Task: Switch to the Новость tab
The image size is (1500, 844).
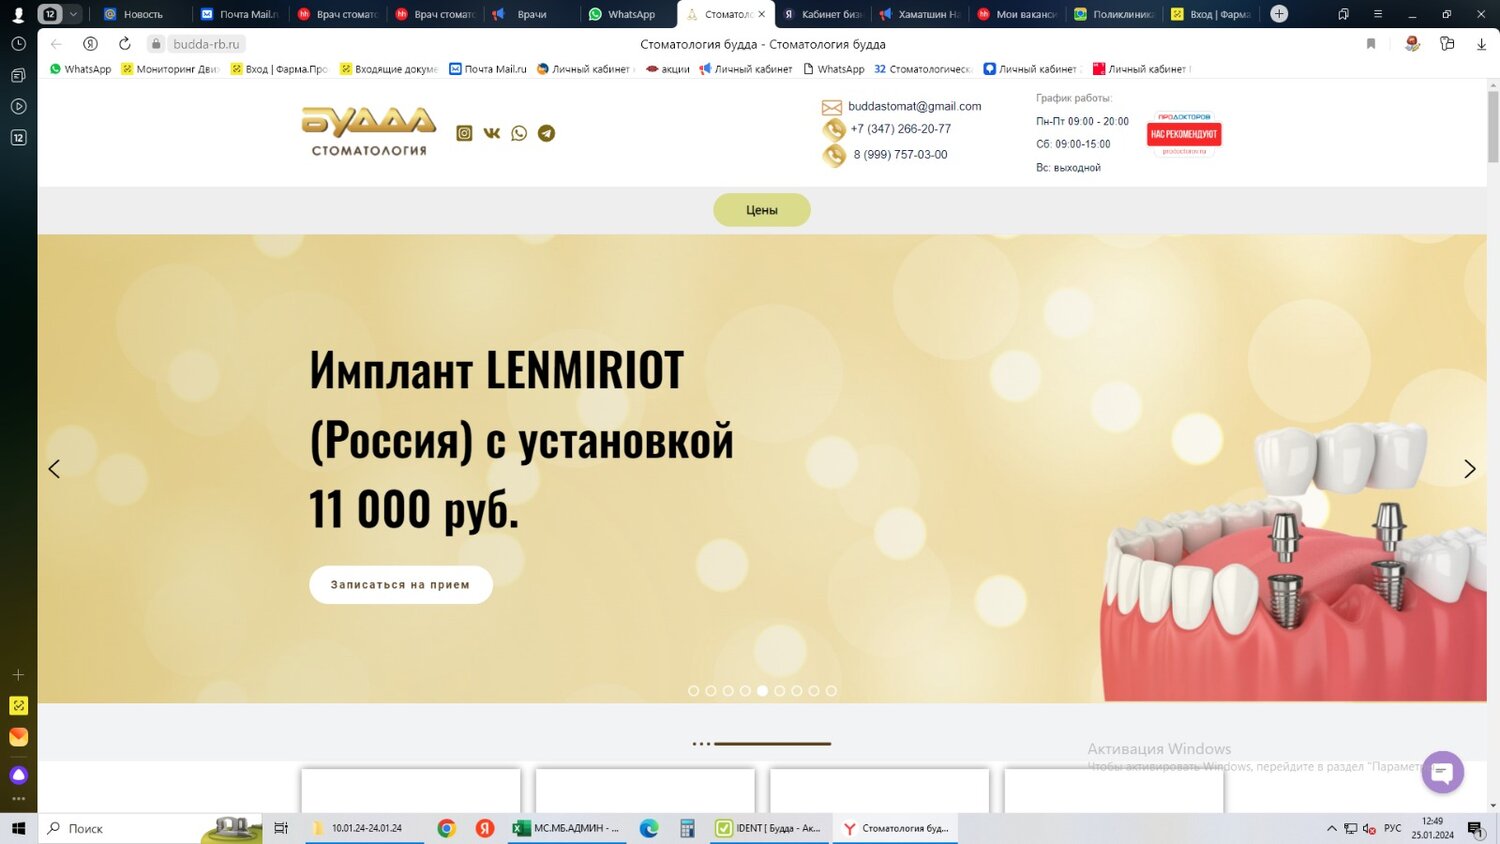Action: click(142, 14)
